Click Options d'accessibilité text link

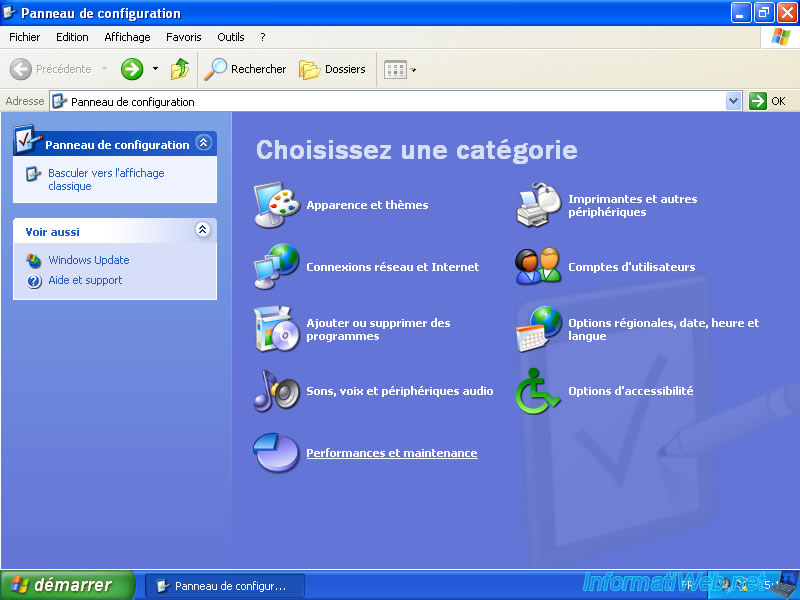(x=631, y=391)
